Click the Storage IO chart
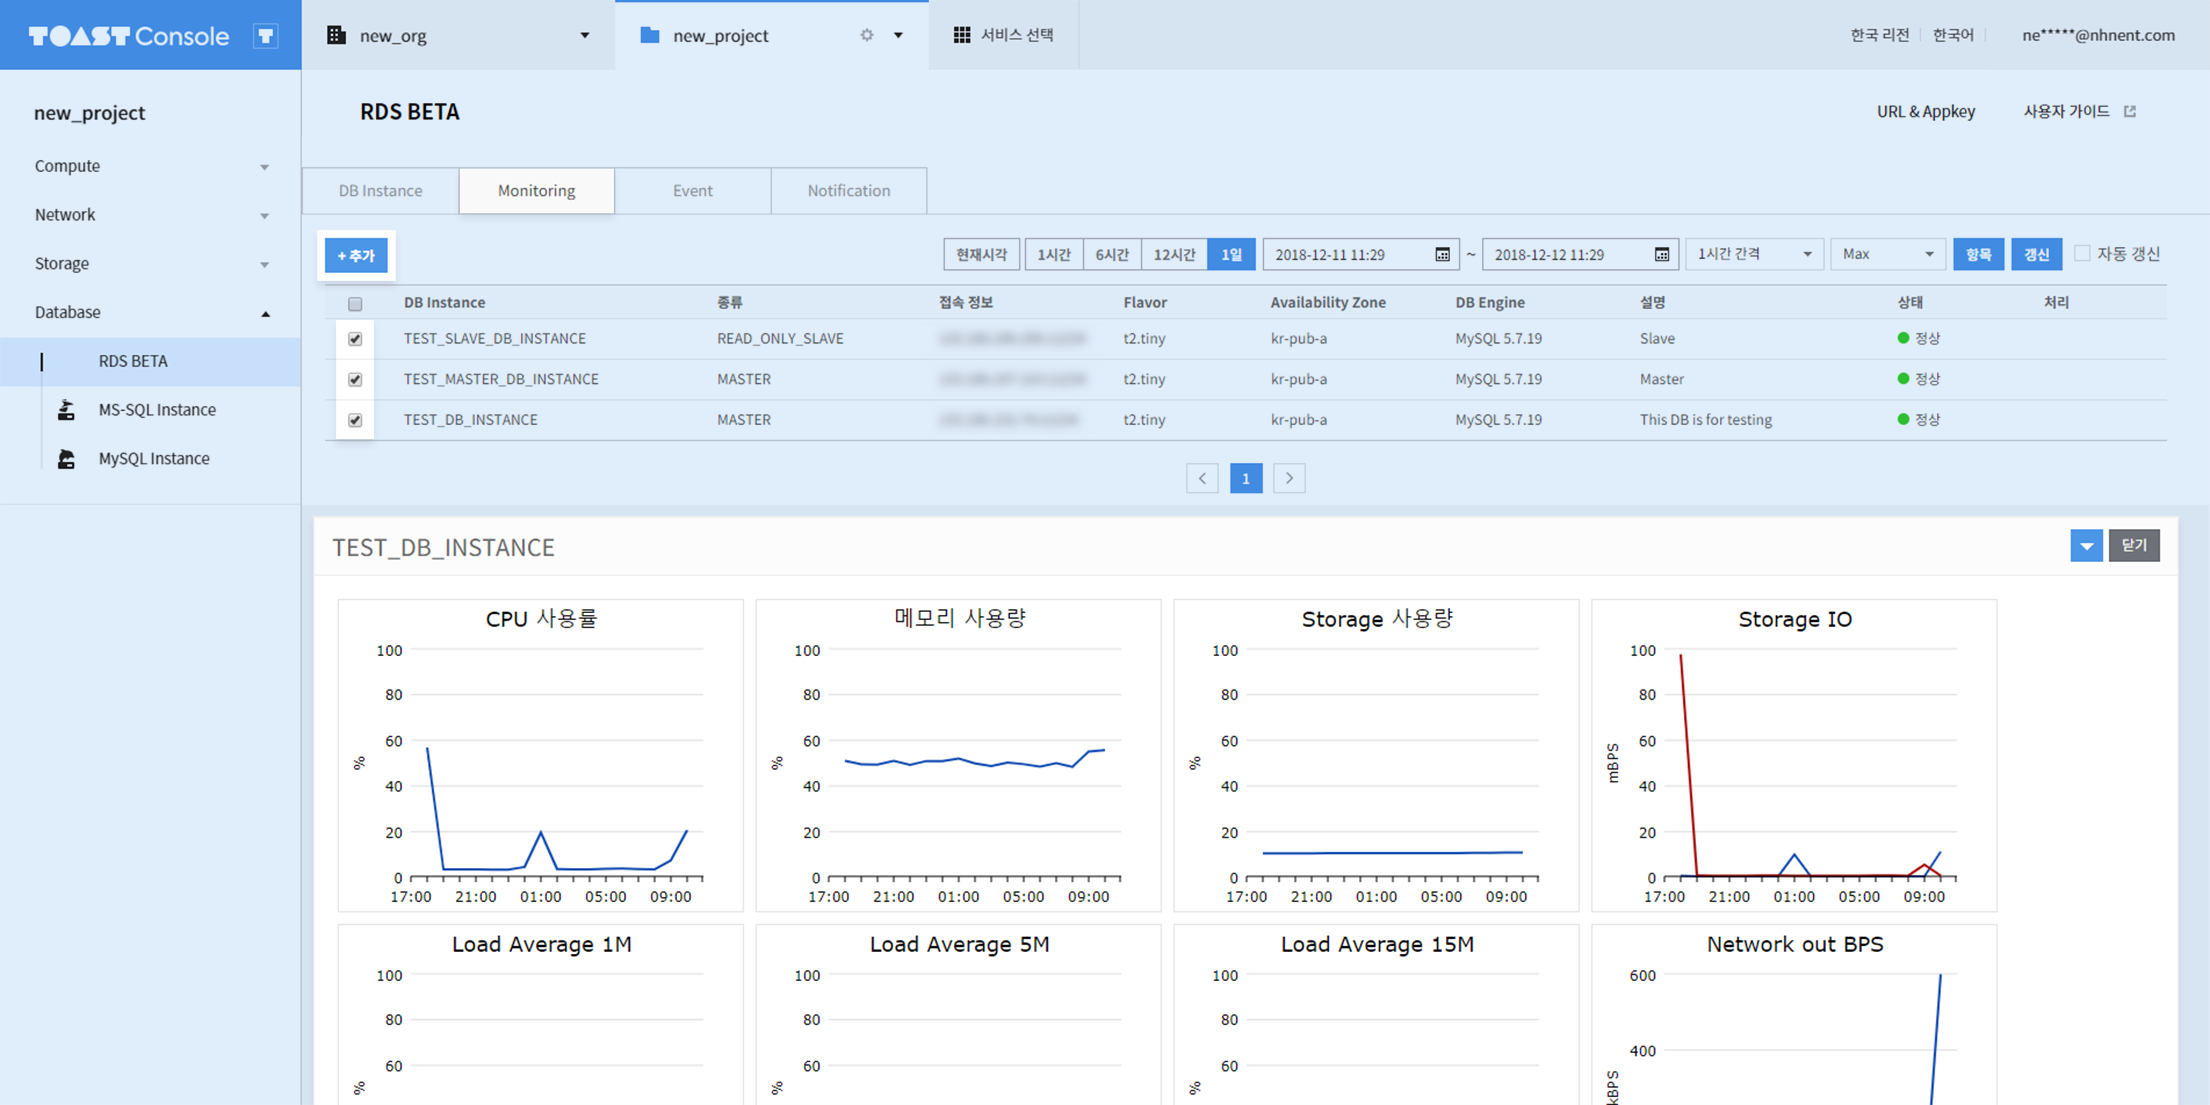2210x1105 pixels. 1794,756
